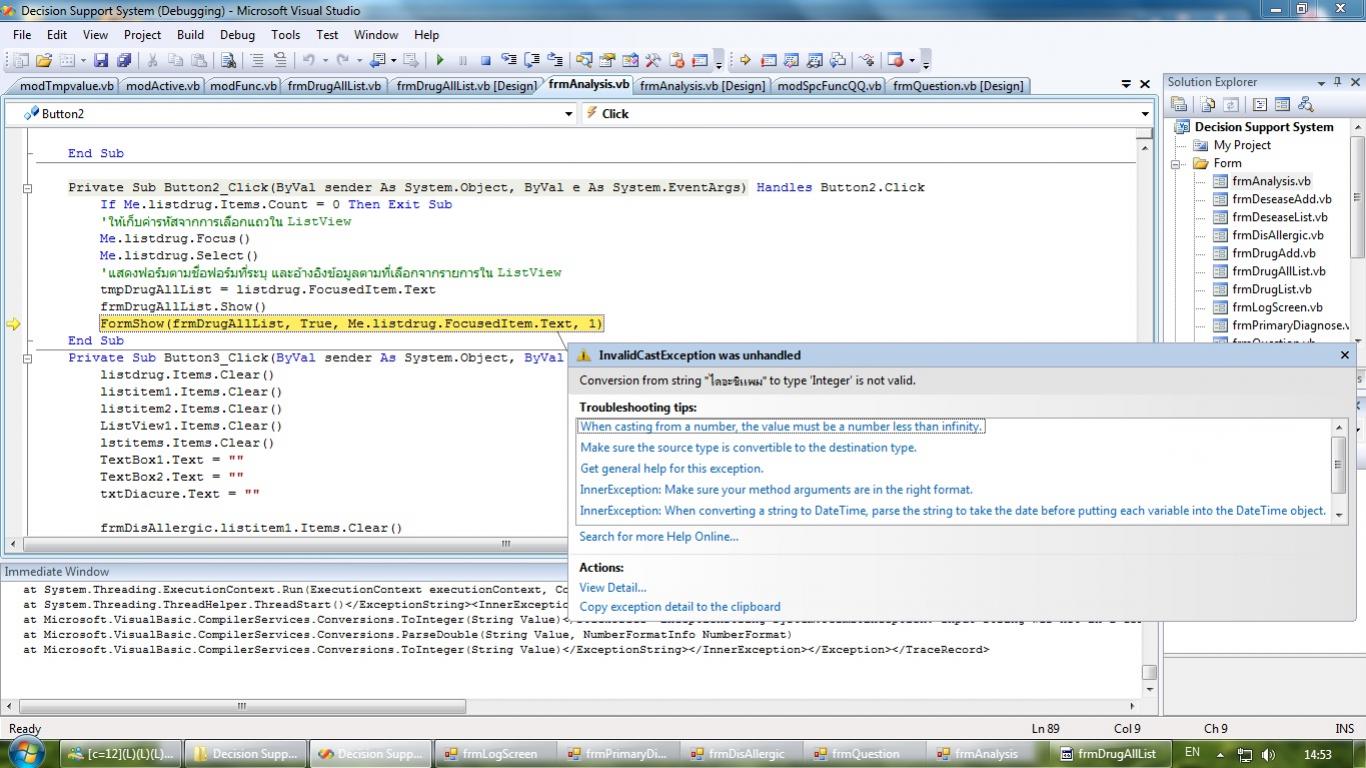Image resolution: width=1366 pixels, height=768 pixels.
Task: Click the Open File toolbar icon
Action: pos(44,60)
